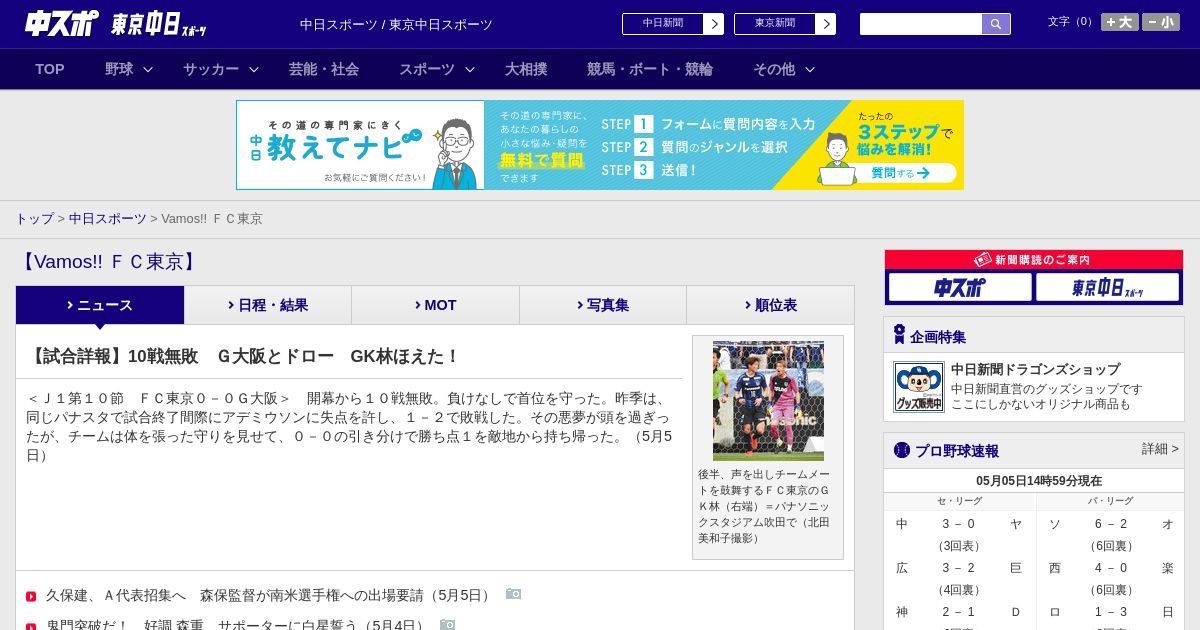This screenshot has height=630, width=1200.
Task: Click 中スポ subscription button in sidebar
Action: [x=960, y=287]
